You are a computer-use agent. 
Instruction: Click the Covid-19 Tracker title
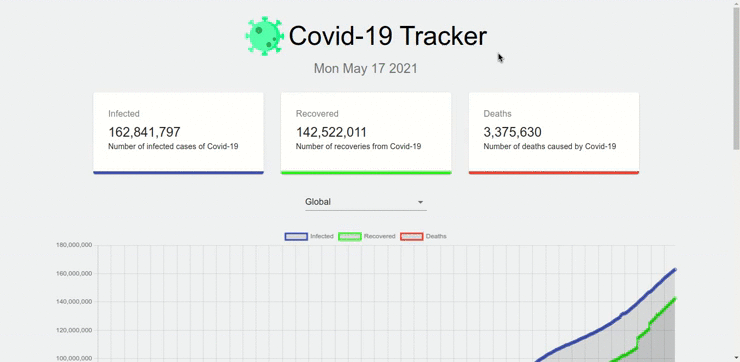tap(387, 36)
